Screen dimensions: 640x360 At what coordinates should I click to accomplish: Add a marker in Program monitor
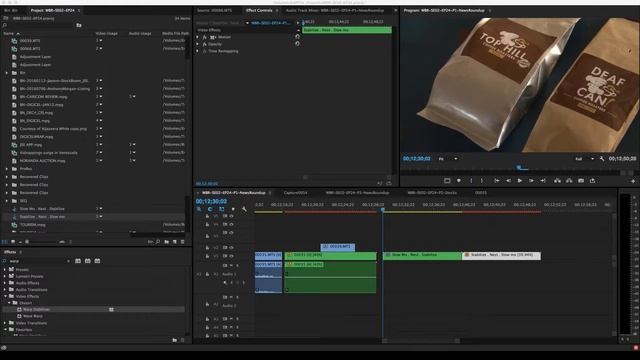[x=459, y=180]
